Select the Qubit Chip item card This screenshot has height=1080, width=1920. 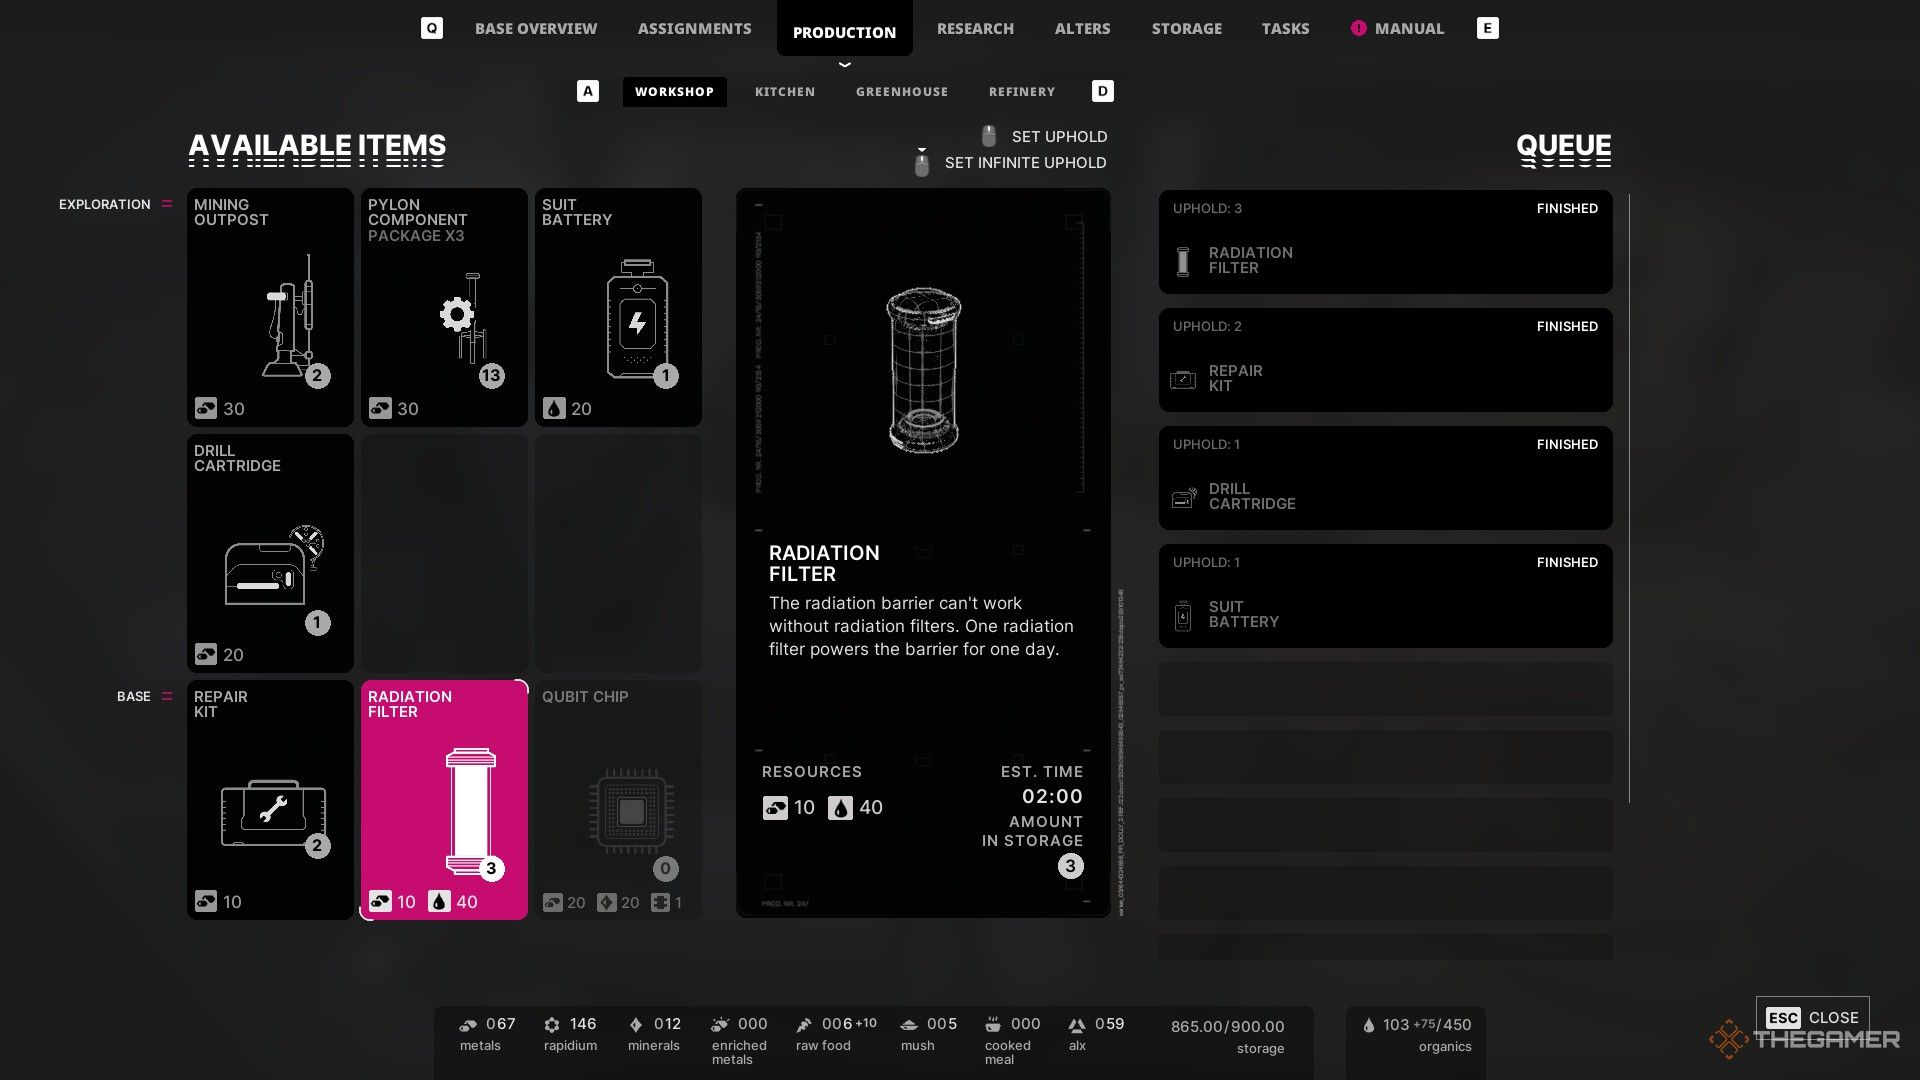(x=618, y=800)
